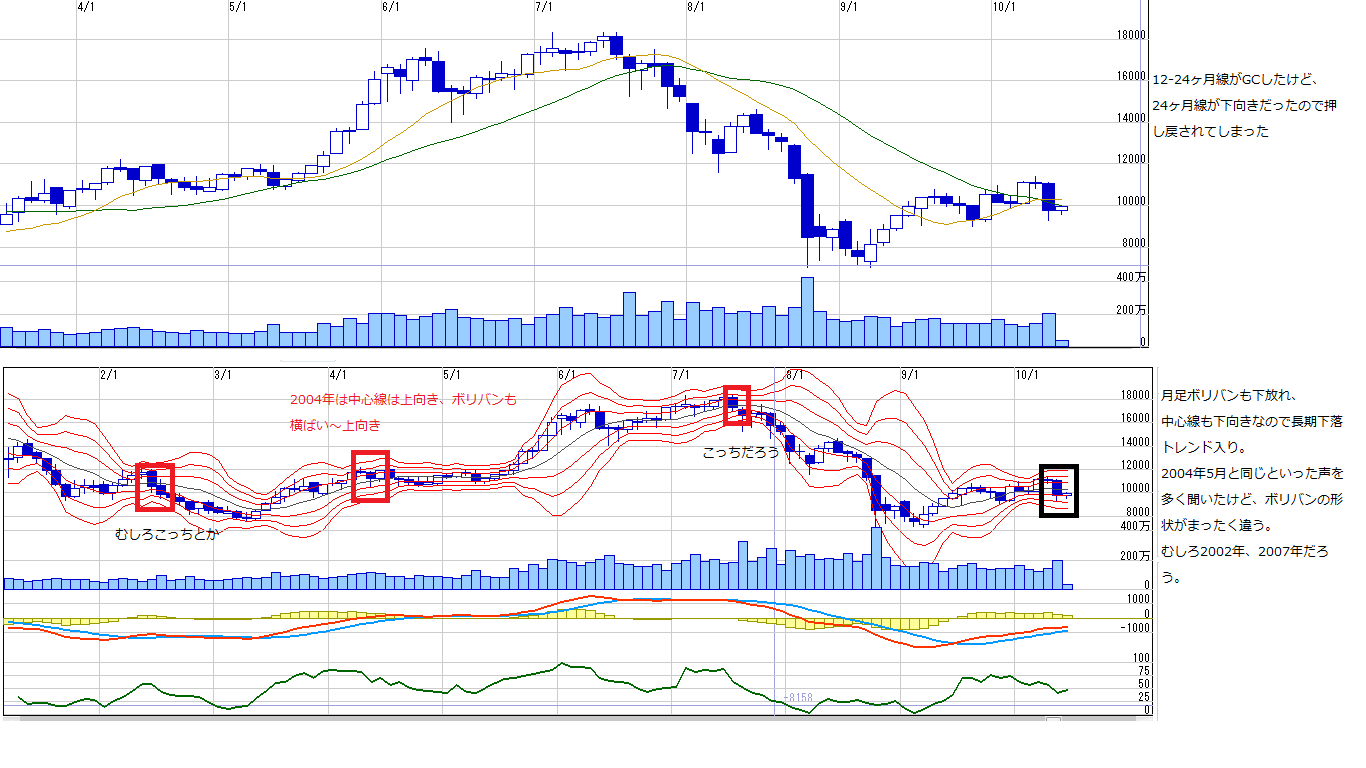Select the 6/1 date label on upper chart

click(391, 7)
